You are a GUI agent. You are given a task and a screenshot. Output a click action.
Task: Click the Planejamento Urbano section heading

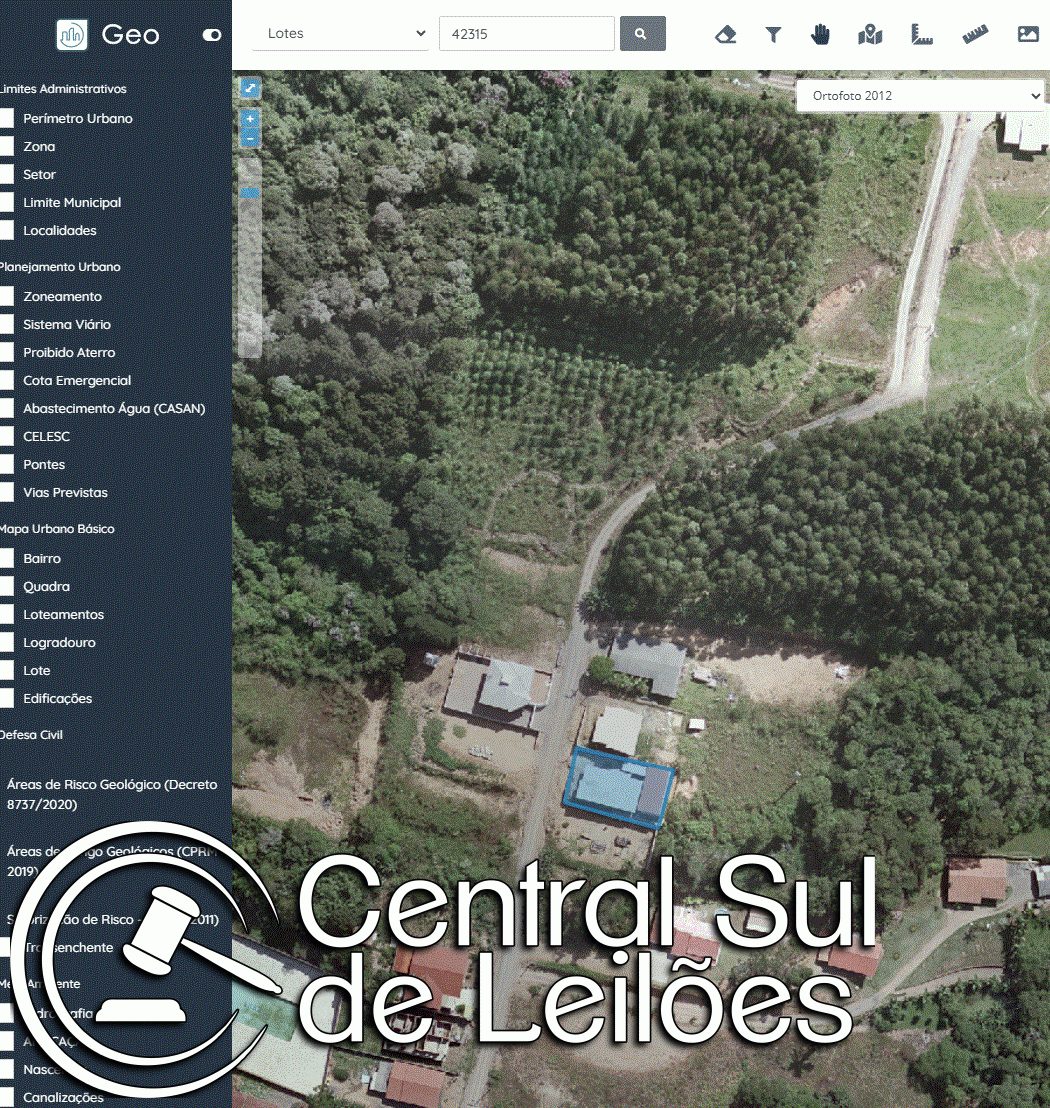tap(60, 267)
